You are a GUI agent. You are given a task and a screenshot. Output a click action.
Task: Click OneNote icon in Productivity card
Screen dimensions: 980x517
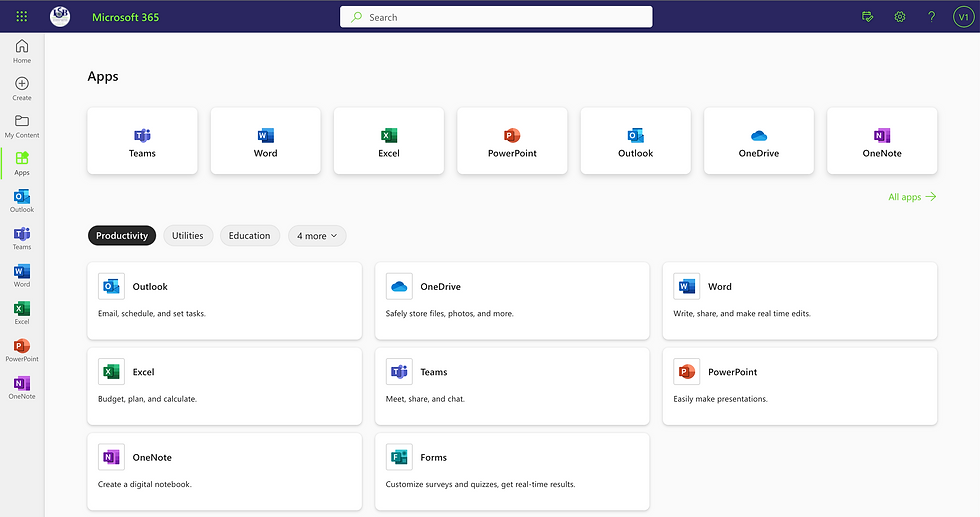(111, 457)
